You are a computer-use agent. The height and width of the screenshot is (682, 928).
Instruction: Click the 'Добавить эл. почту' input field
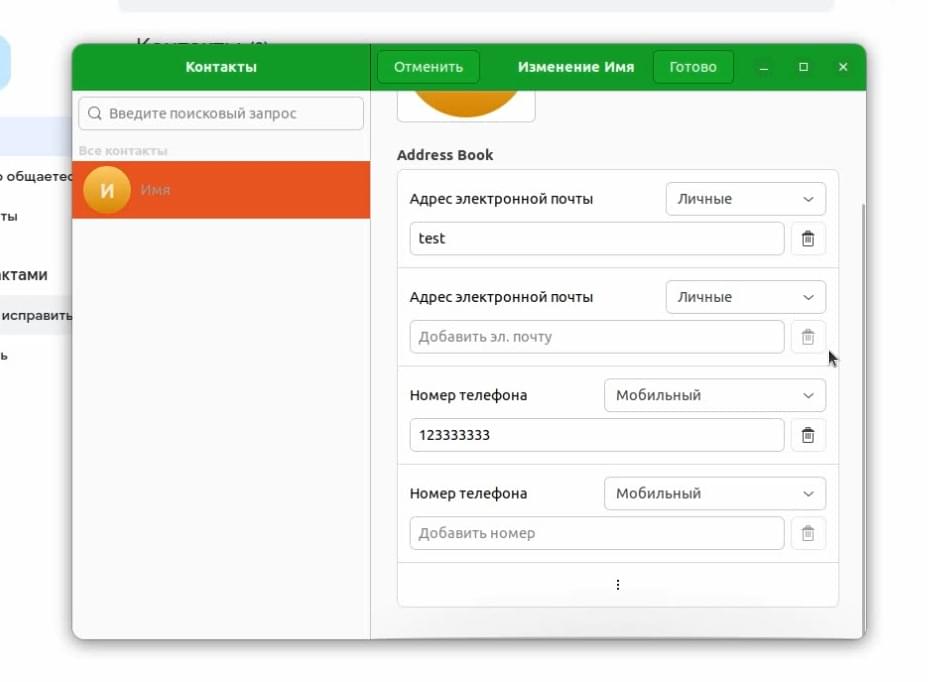[597, 337]
